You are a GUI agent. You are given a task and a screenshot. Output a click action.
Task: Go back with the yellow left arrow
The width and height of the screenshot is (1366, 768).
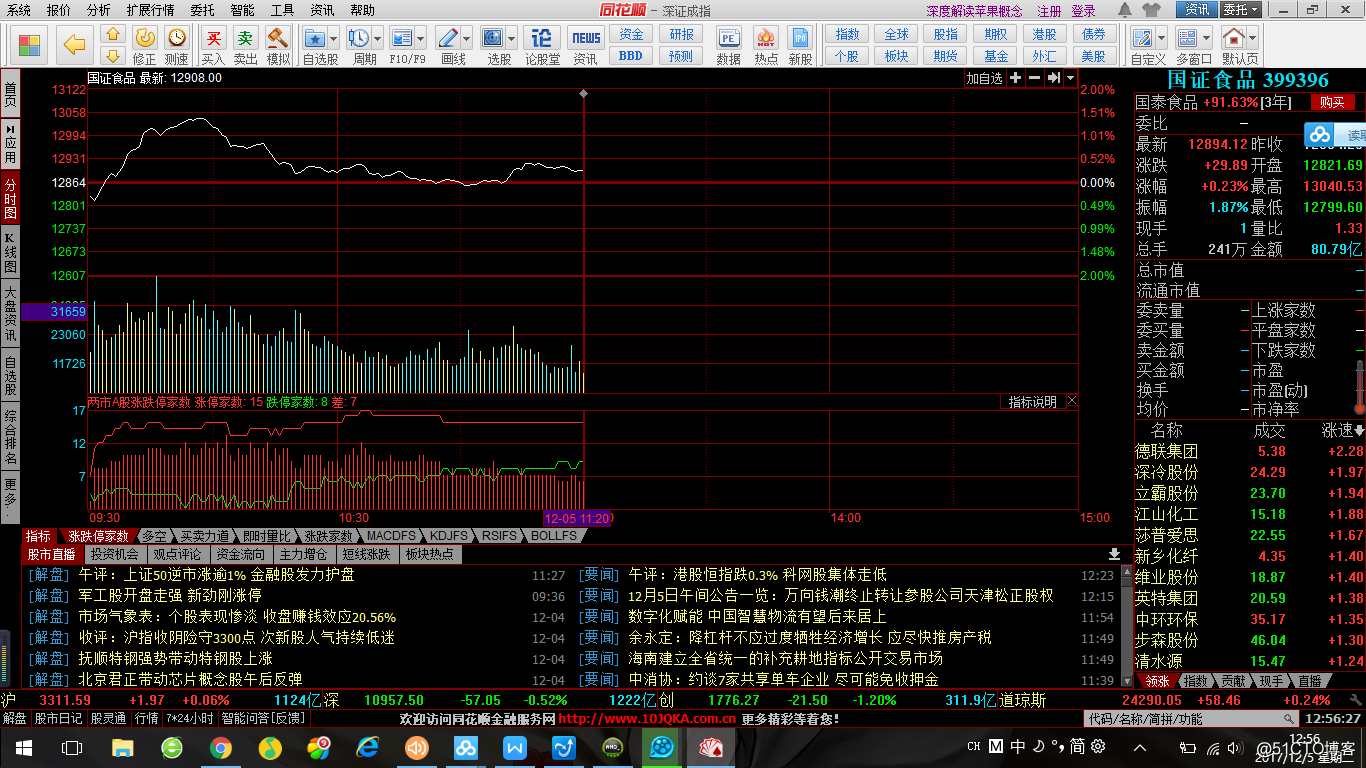[74, 44]
